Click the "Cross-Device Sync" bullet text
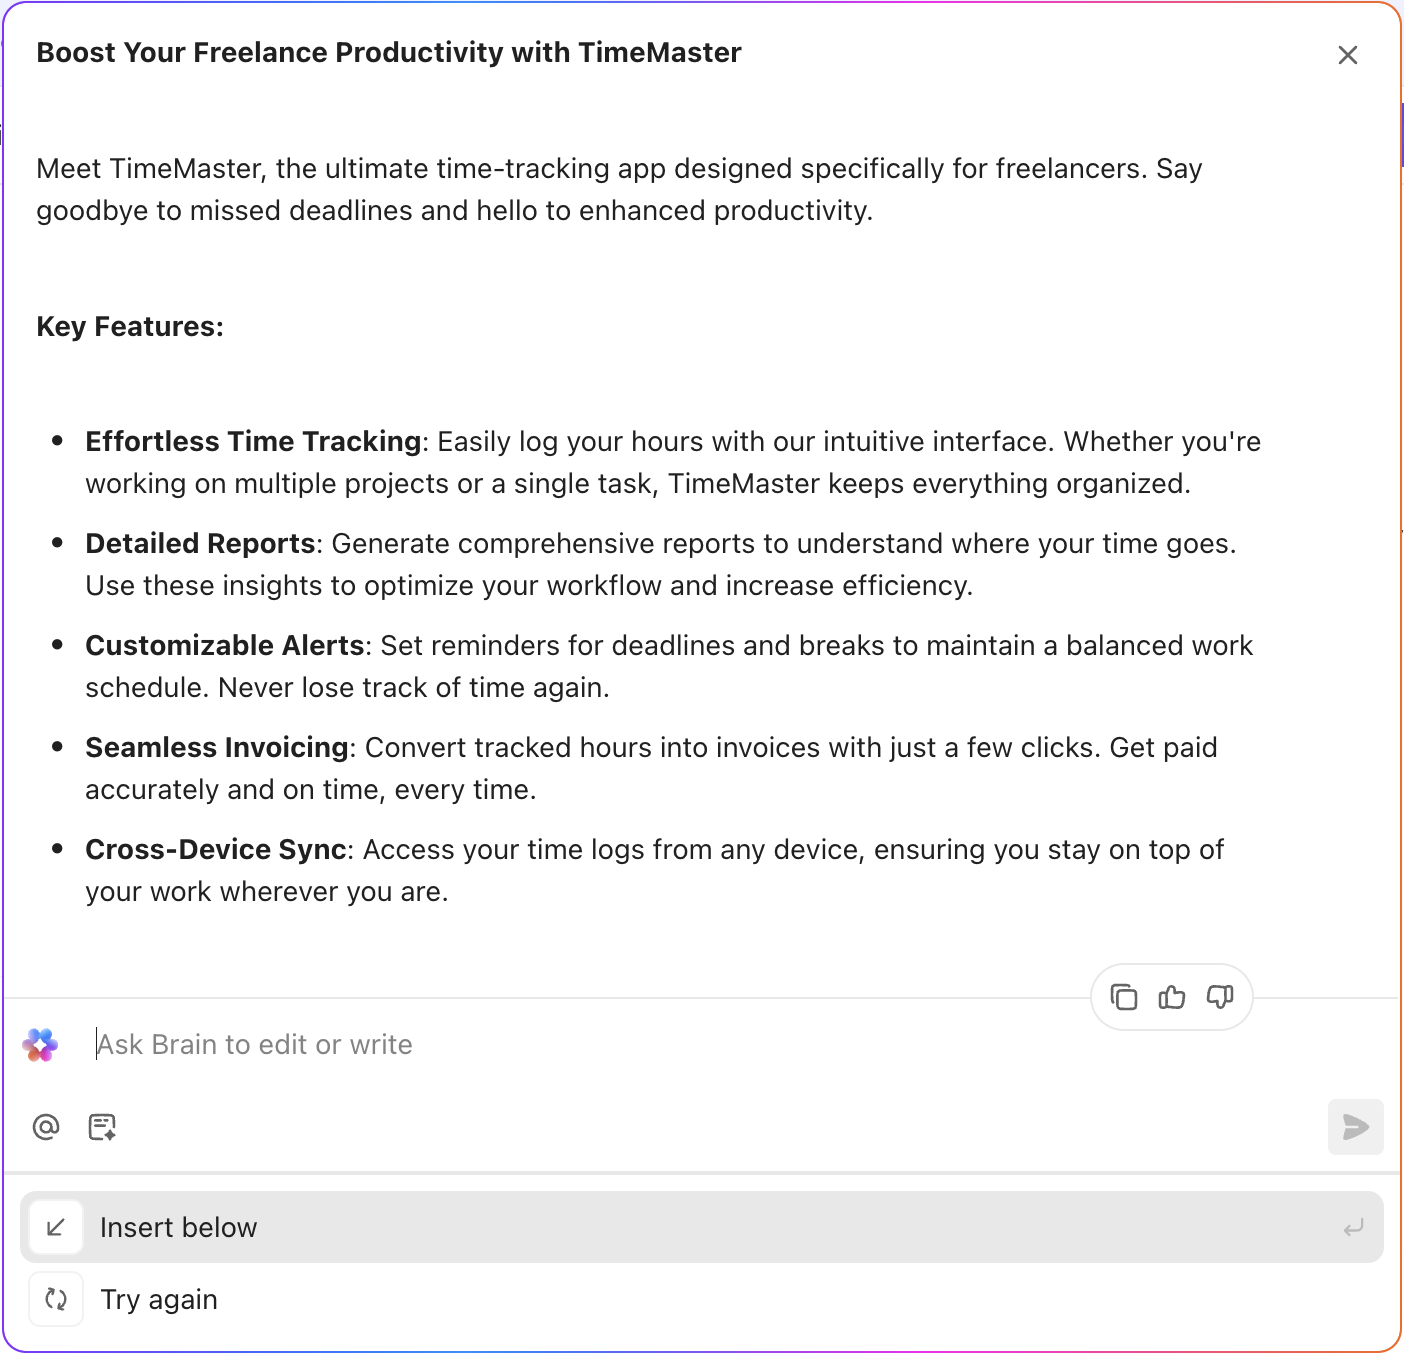Viewport: 1404px width, 1356px height. (x=214, y=849)
